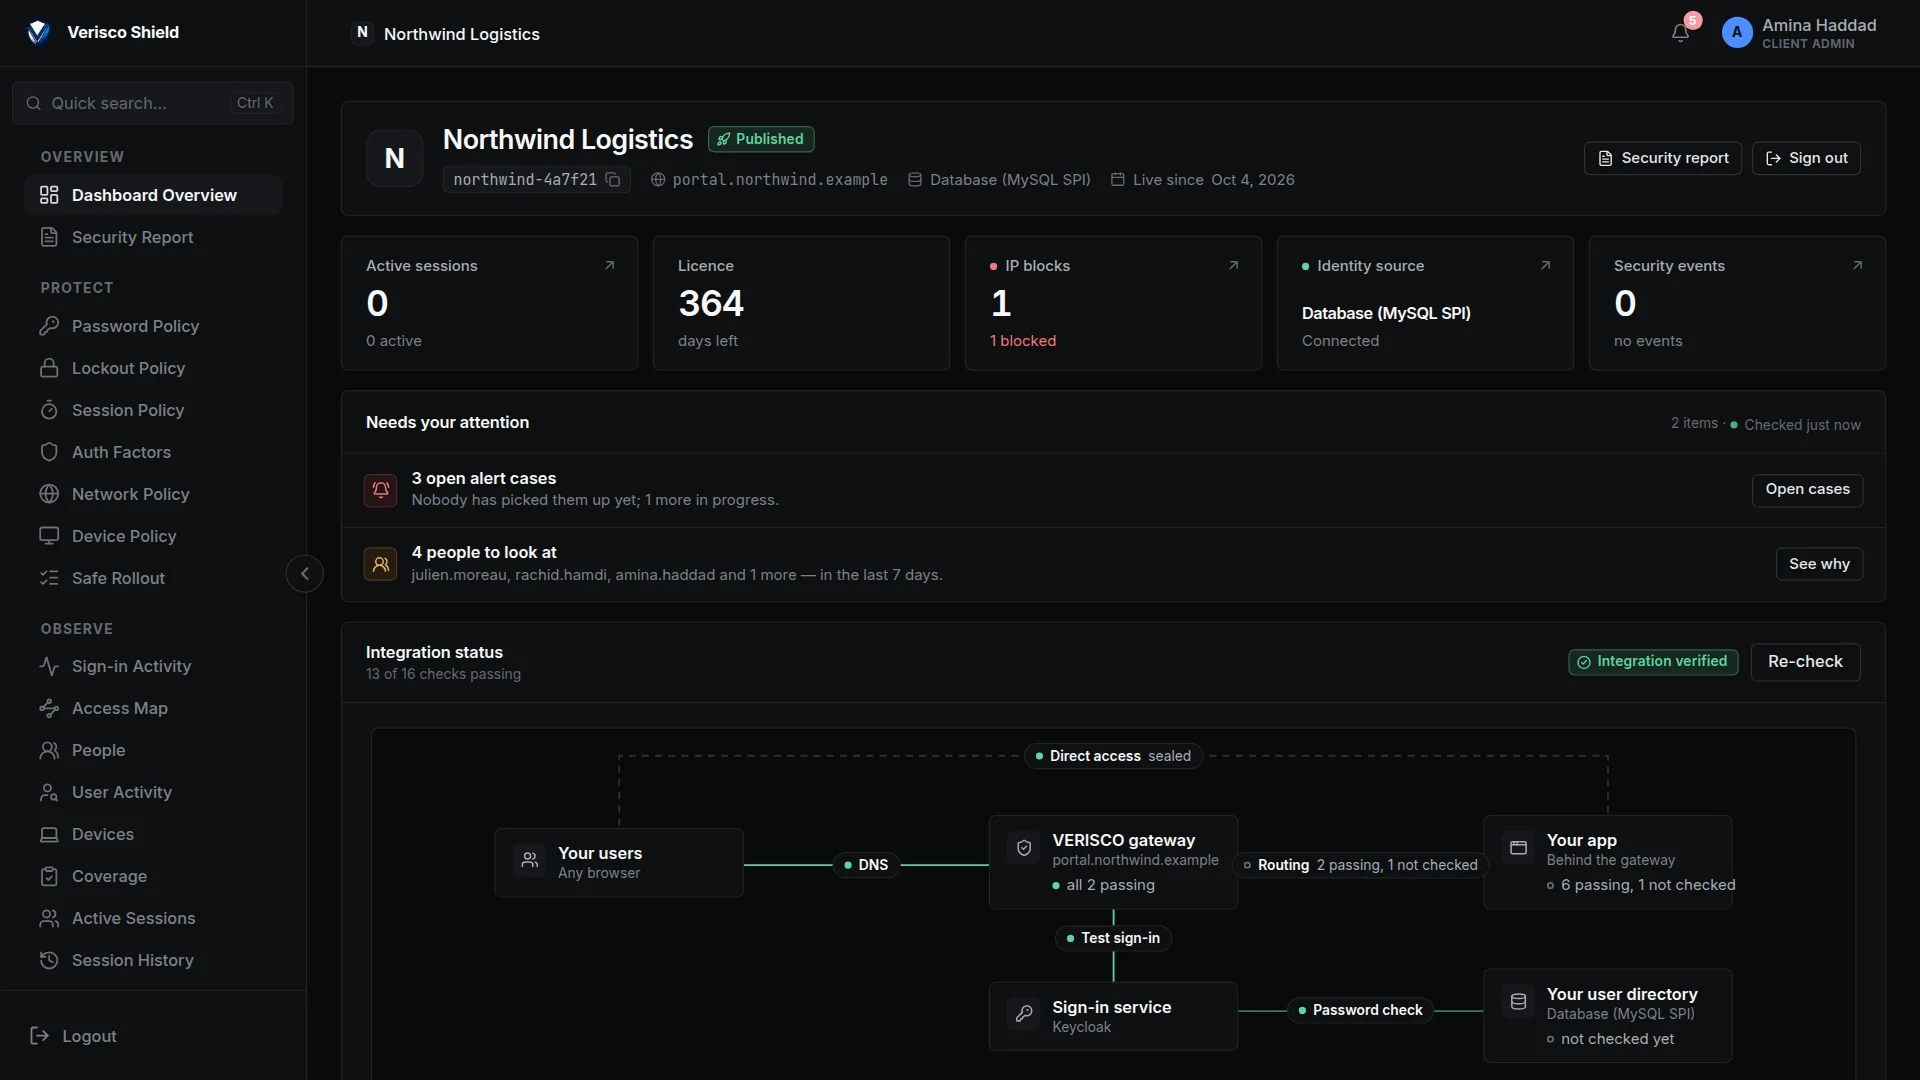Screen dimensions: 1920x1080
Task: Click Open cases button
Action: pyautogui.click(x=1807, y=490)
